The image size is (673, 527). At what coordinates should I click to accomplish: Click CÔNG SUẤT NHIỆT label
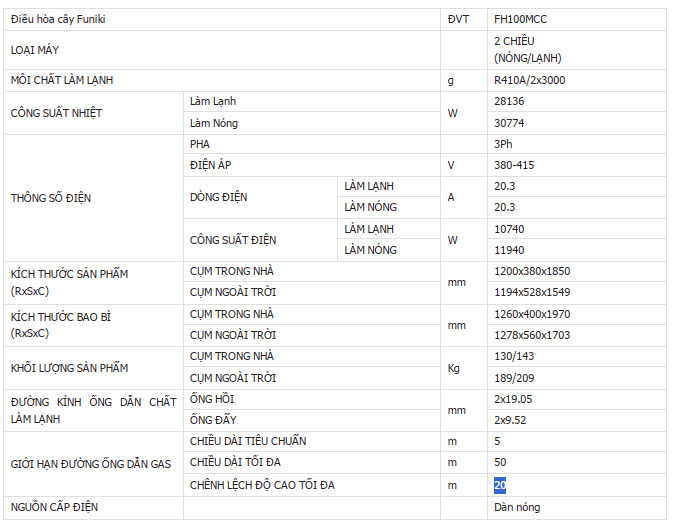click(x=56, y=113)
